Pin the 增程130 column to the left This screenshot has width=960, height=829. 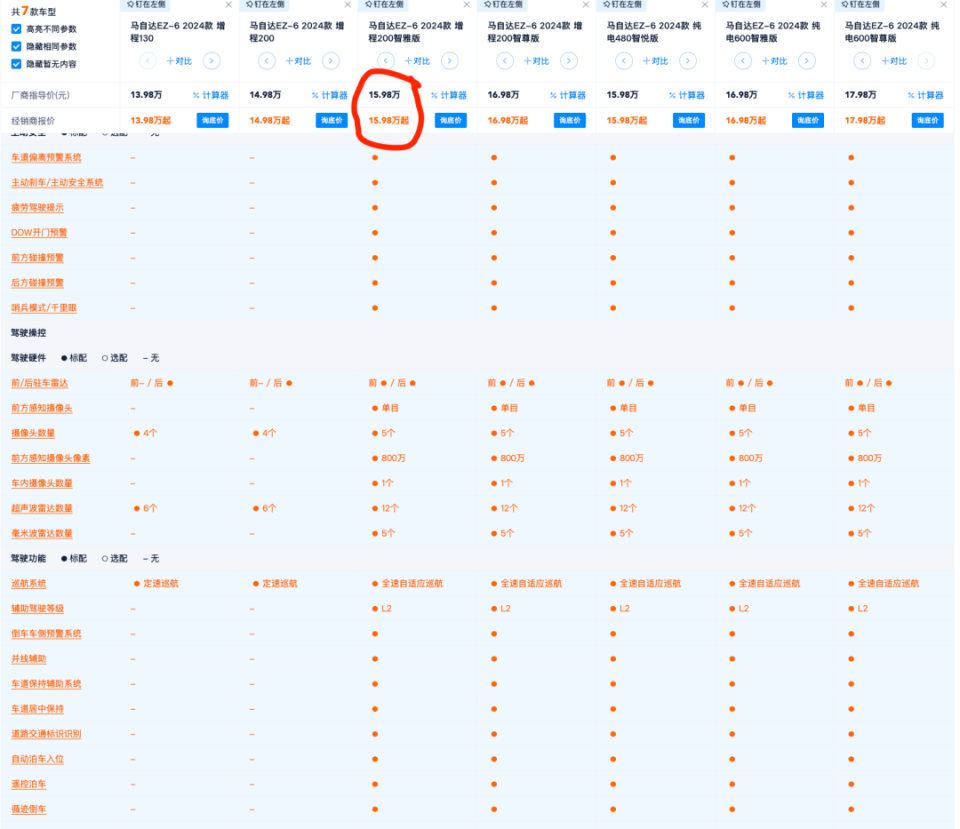pyautogui.click(x=146, y=4)
